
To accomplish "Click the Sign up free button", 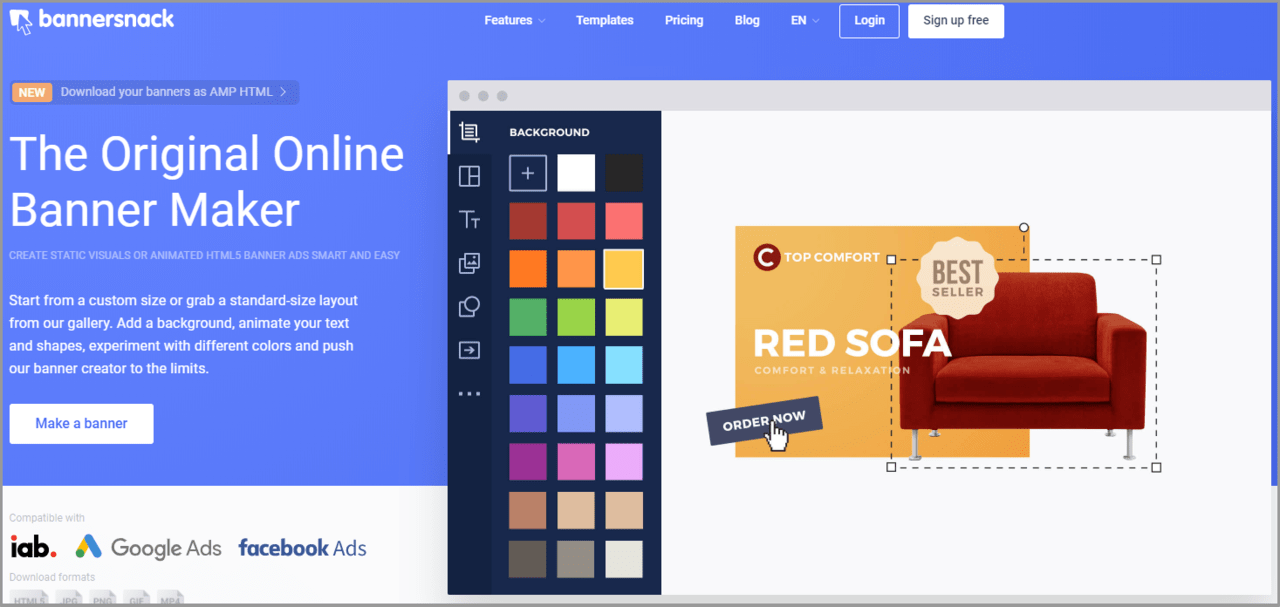I will 956,20.
